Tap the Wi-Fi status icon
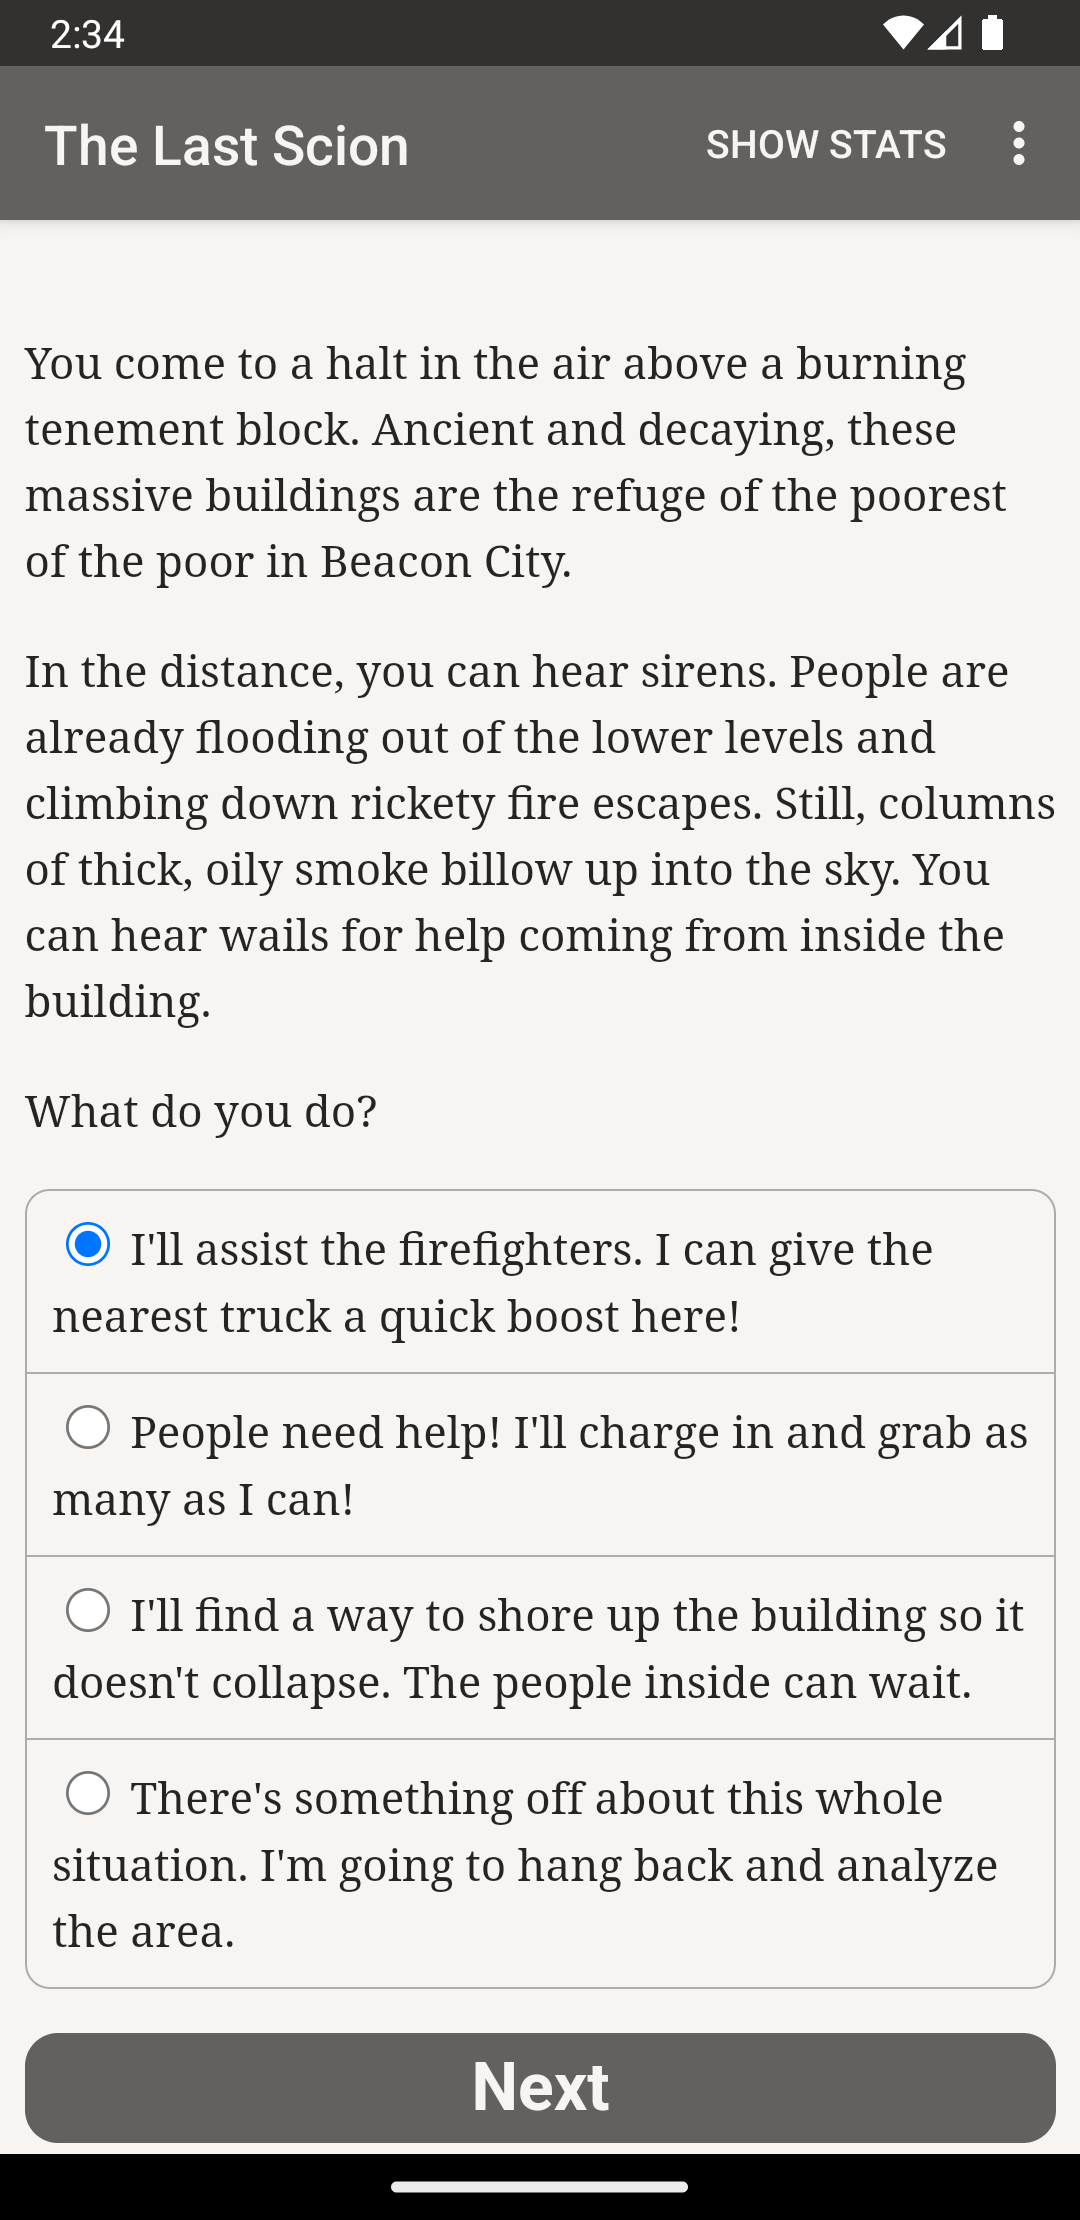The image size is (1080, 2220). [901, 33]
